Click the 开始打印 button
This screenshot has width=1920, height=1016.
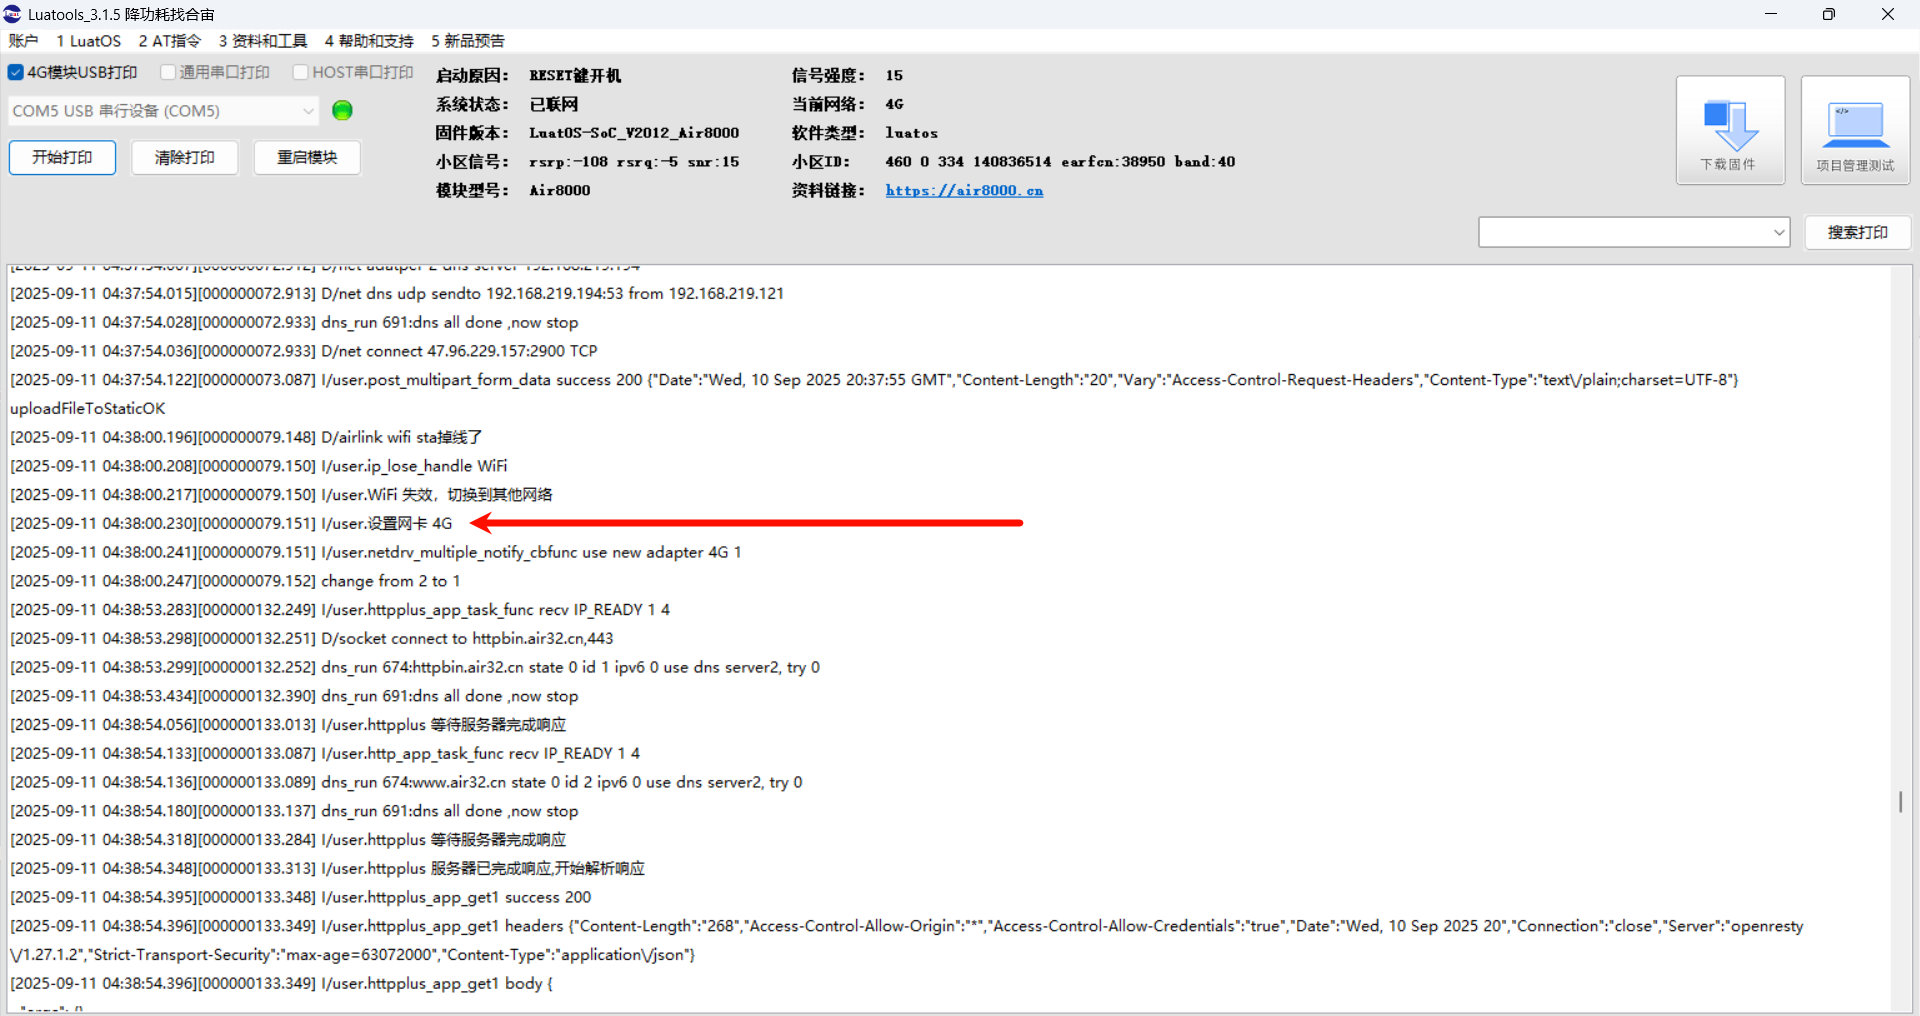[62, 157]
